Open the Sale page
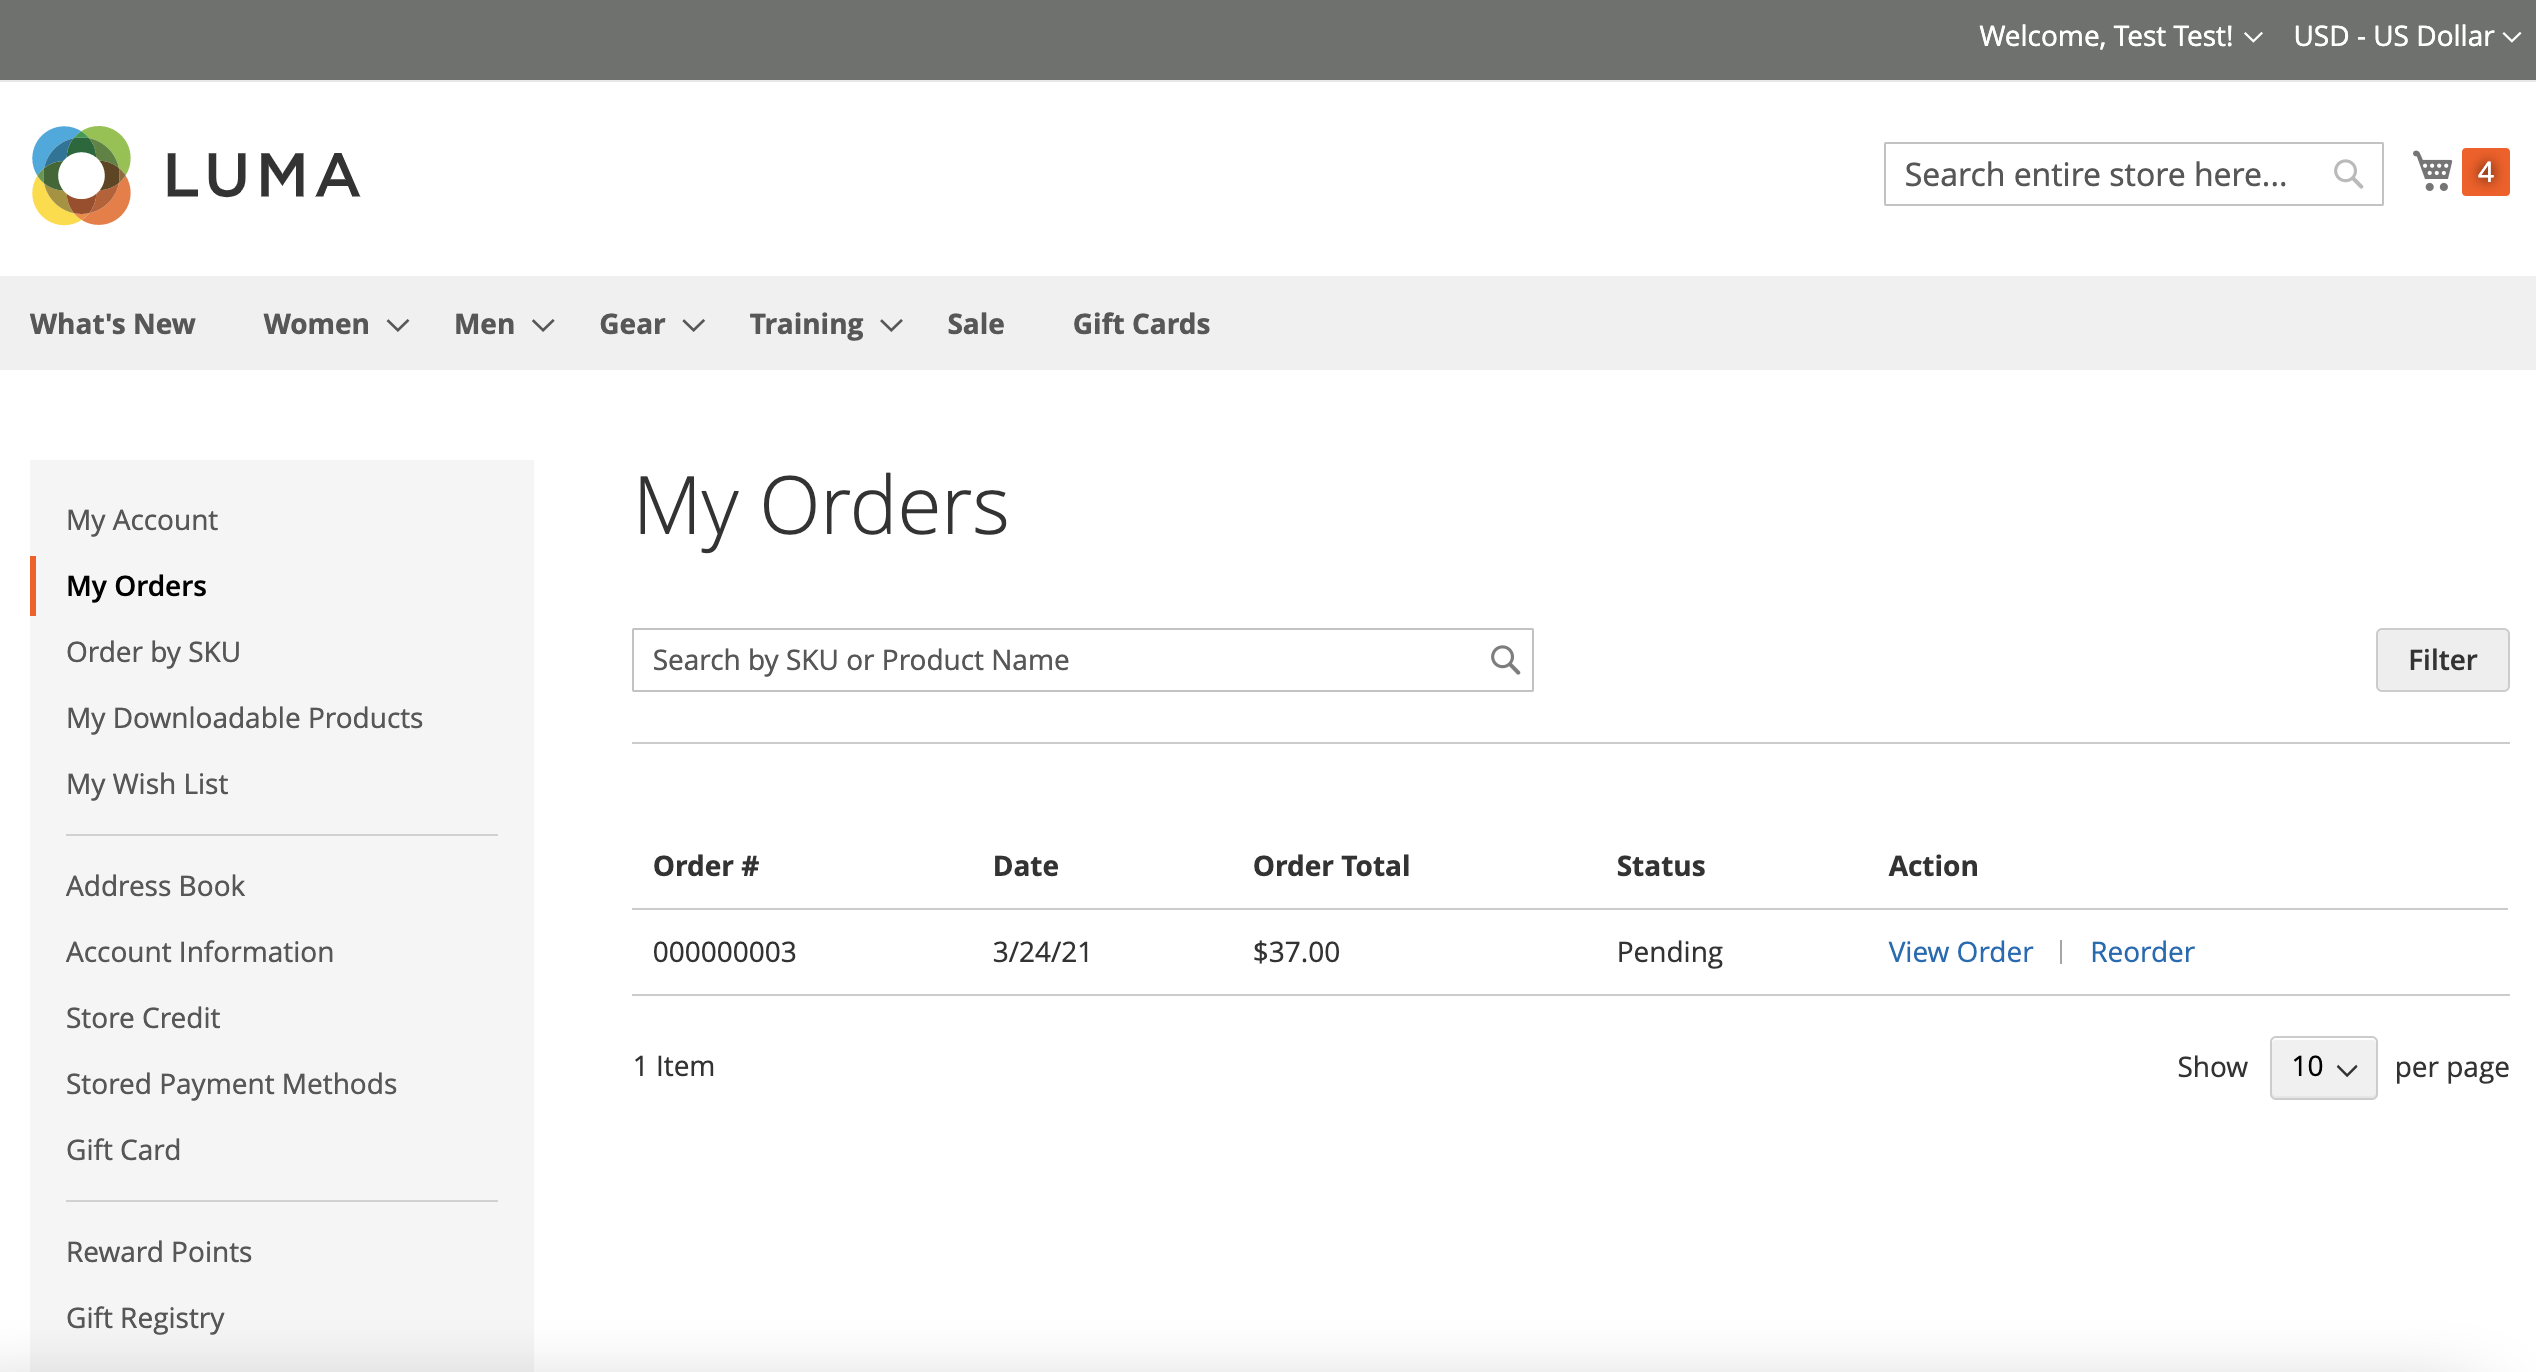Viewport: 2536px width, 1372px height. tap(975, 324)
